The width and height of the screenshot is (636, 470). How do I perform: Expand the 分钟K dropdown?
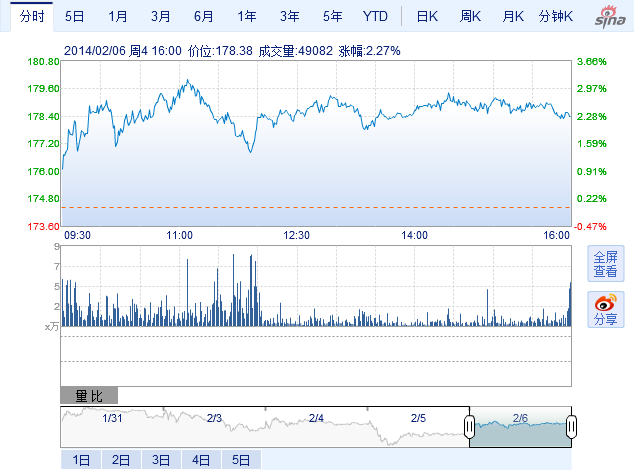556,16
